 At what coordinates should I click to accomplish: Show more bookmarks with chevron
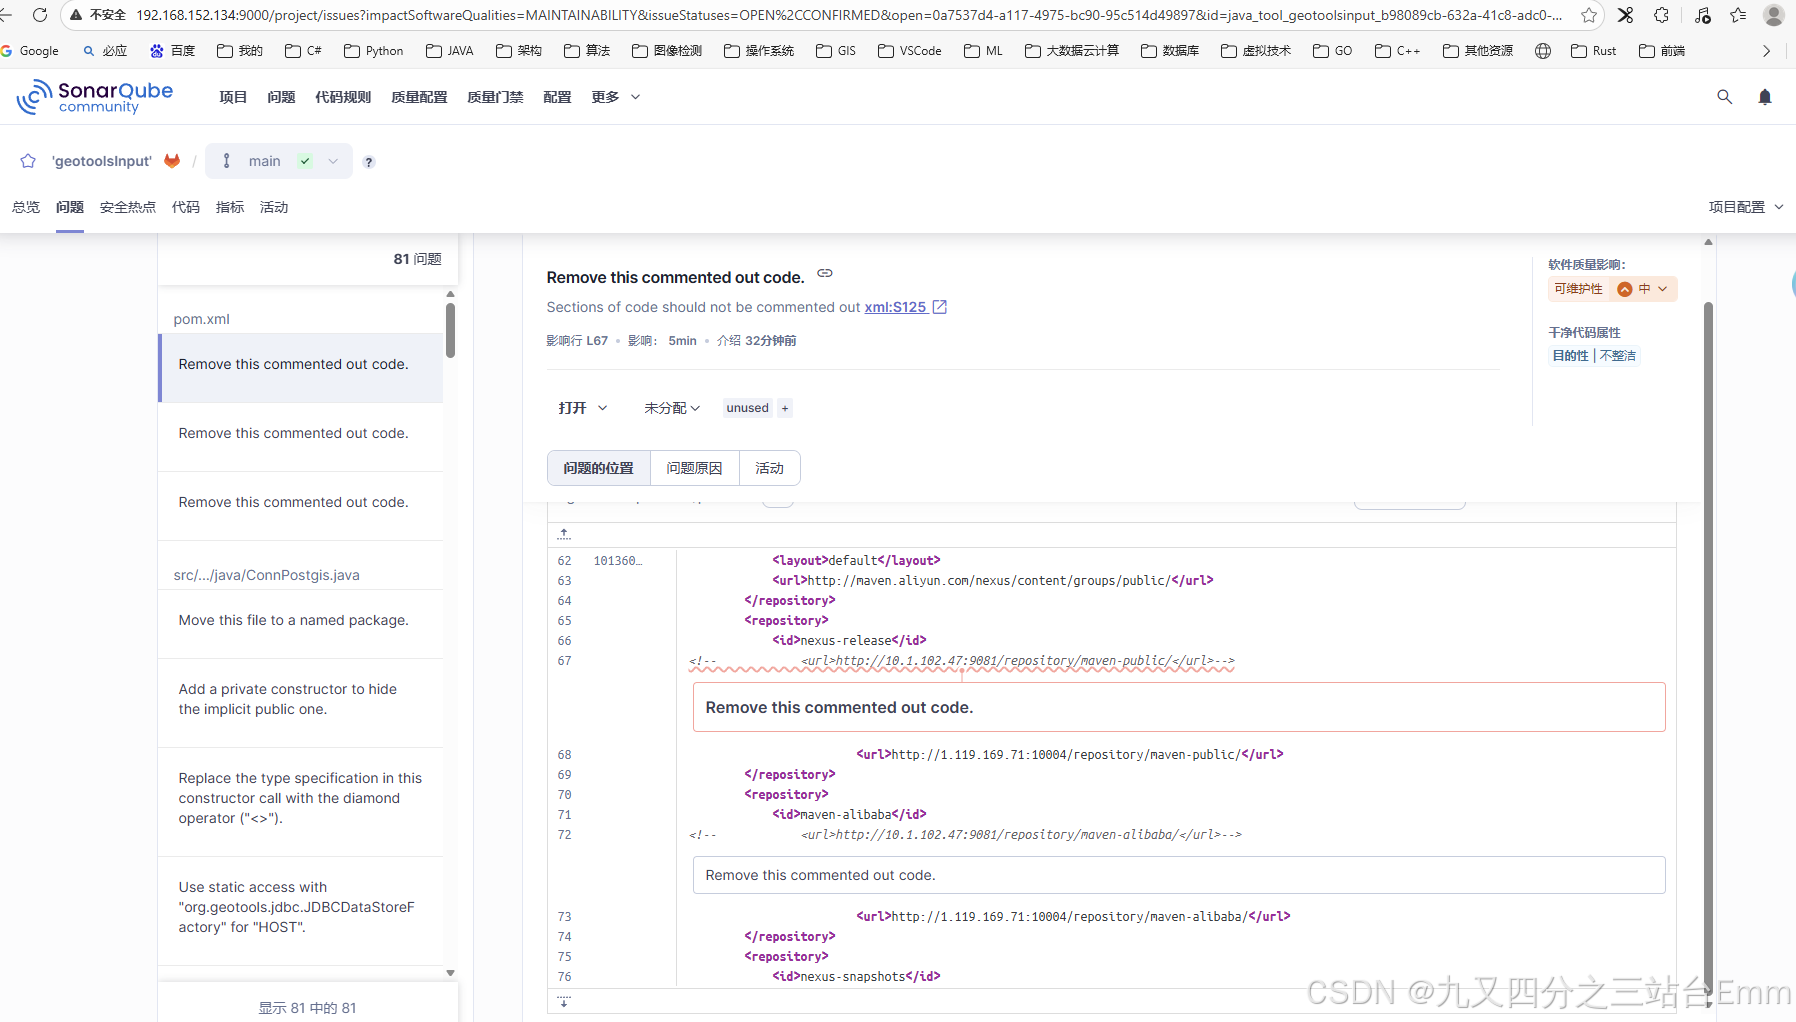tap(1766, 51)
